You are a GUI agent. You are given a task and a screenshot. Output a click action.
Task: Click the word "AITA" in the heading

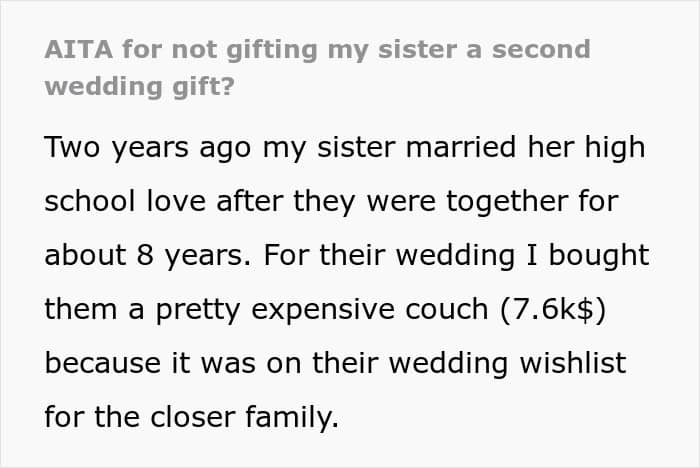pos(79,49)
